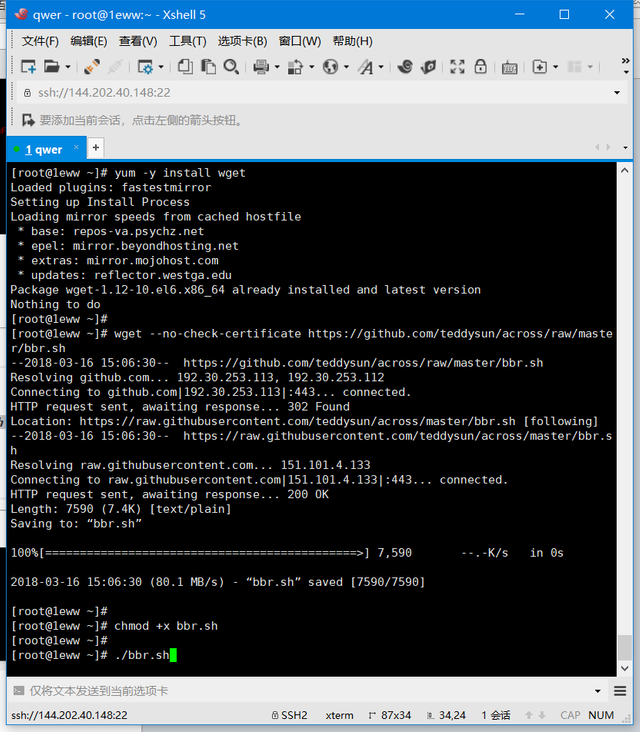Image resolution: width=640 pixels, height=732 pixels.
Task: Click the Full Screen arrows icon
Action: pos(457,67)
